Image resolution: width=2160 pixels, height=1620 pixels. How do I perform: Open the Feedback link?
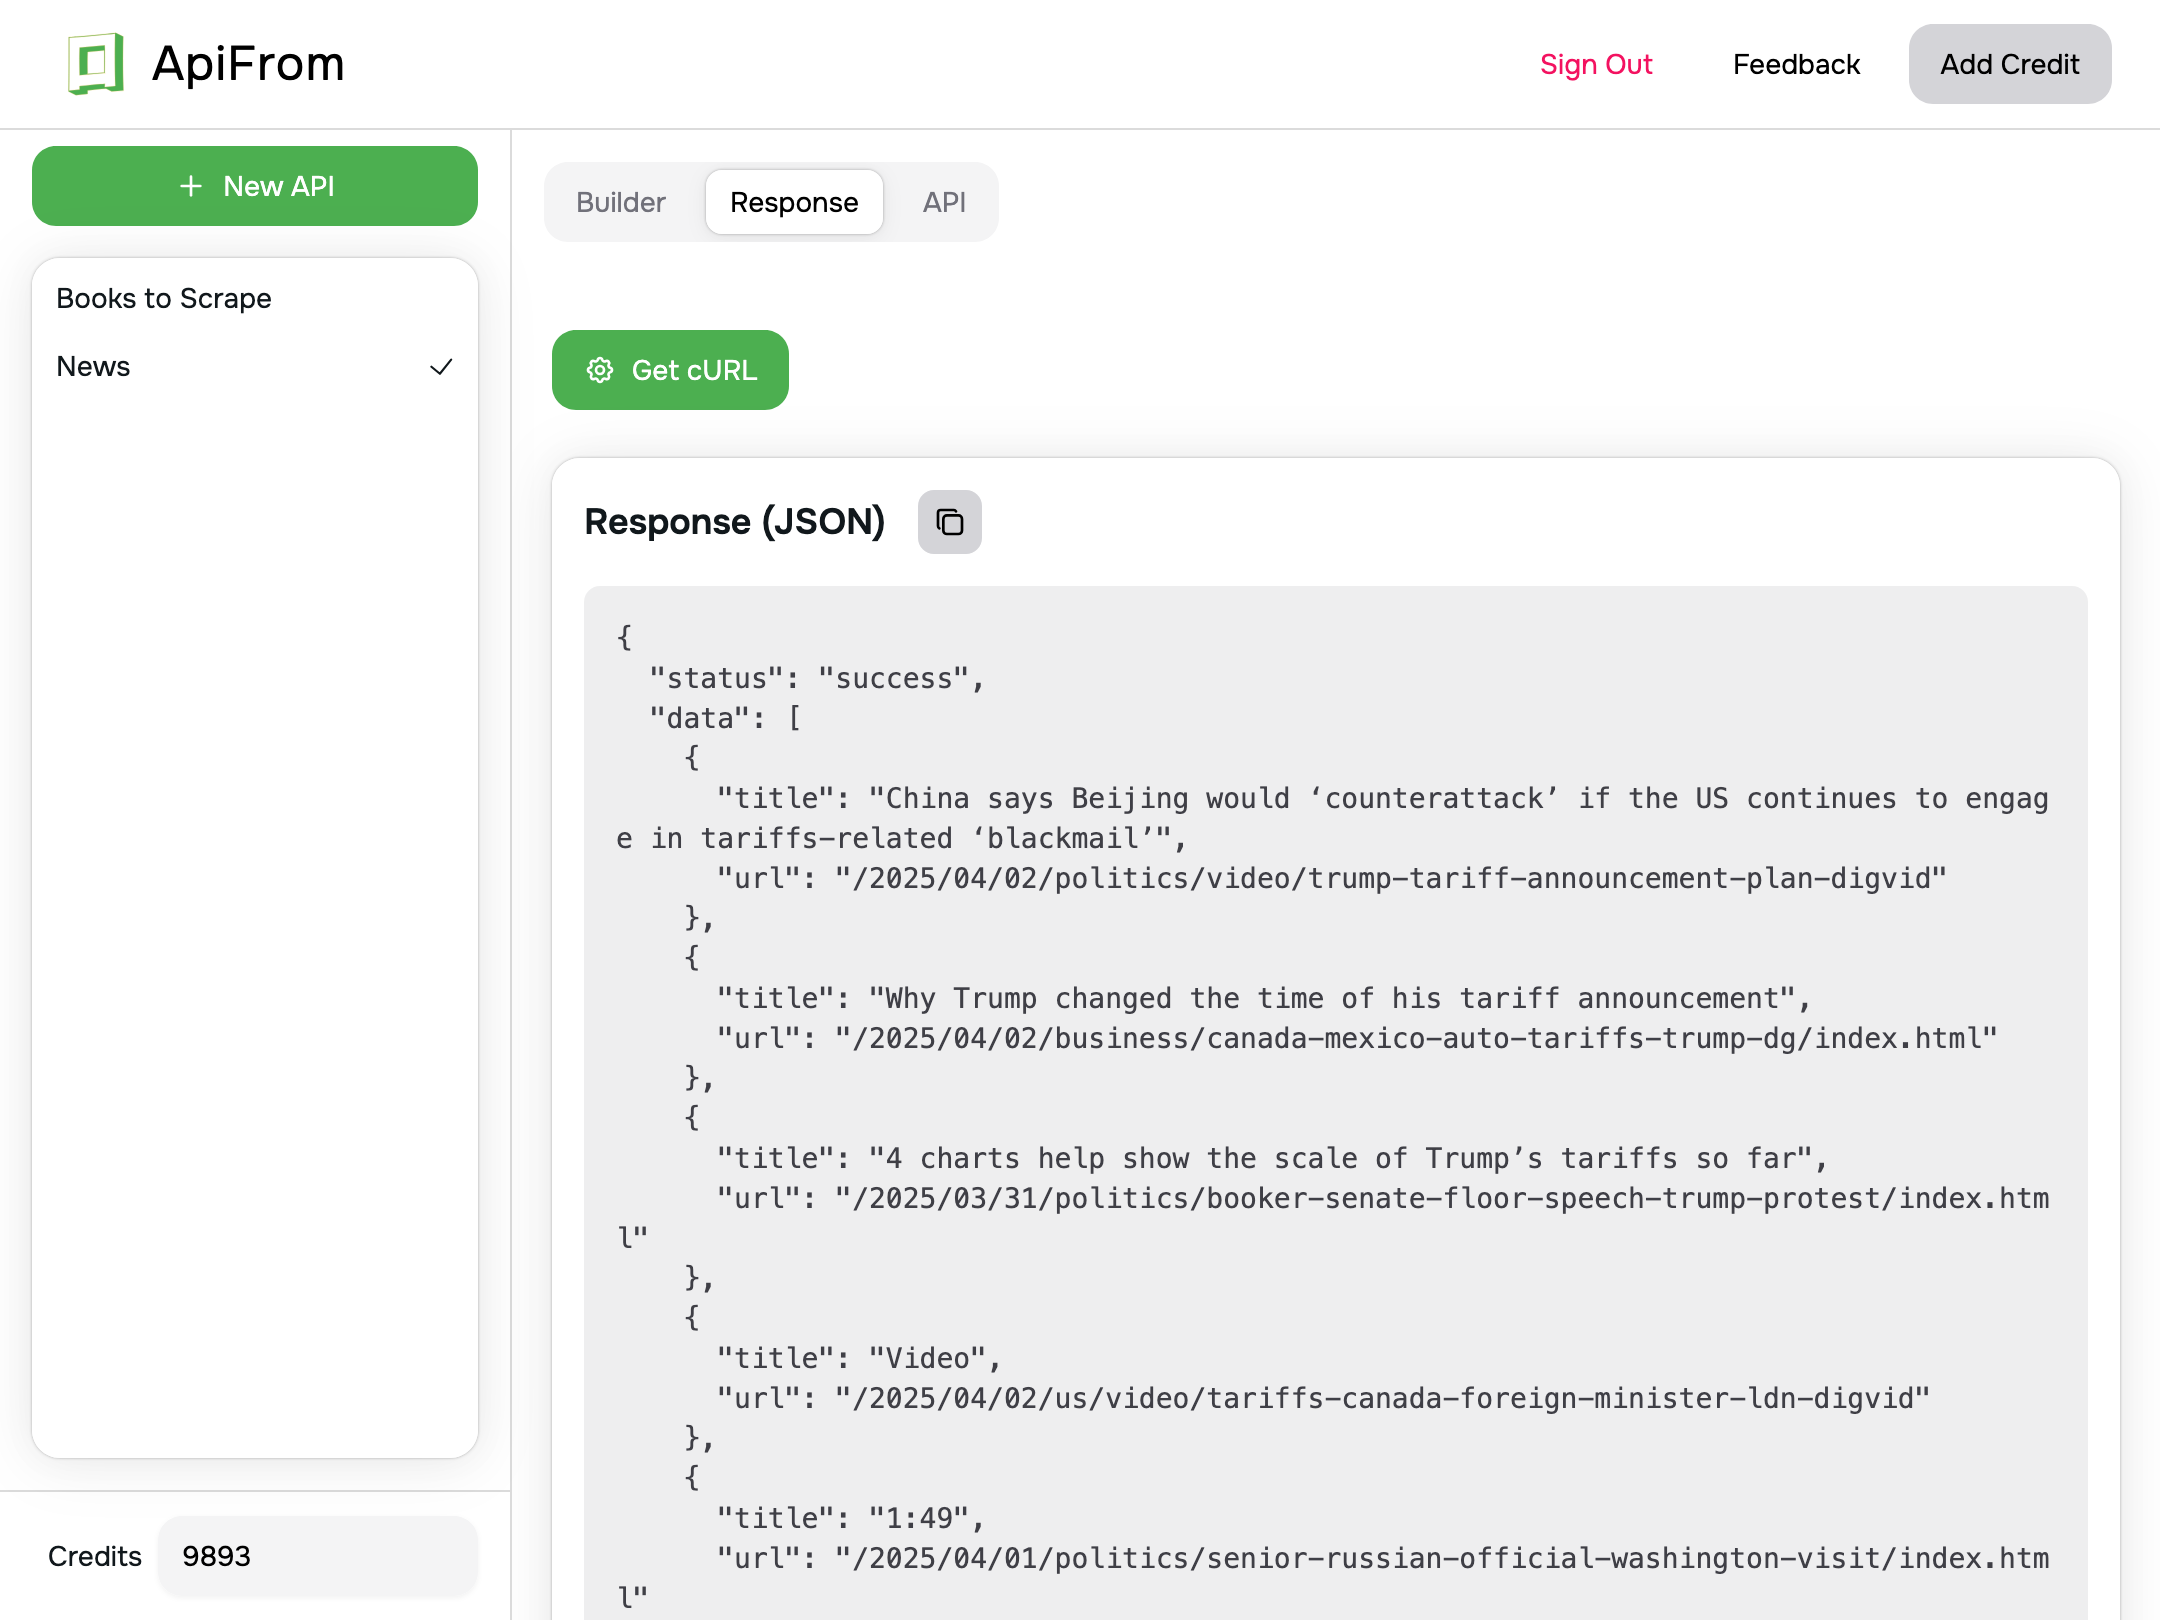(1796, 64)
